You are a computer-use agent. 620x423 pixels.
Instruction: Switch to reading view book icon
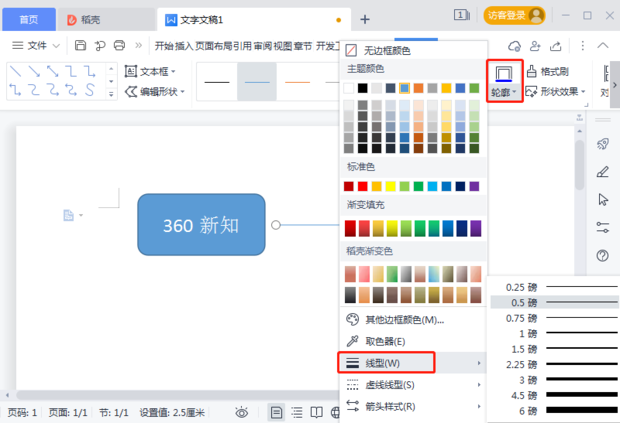pyautogui.click(x=316, y=413)
